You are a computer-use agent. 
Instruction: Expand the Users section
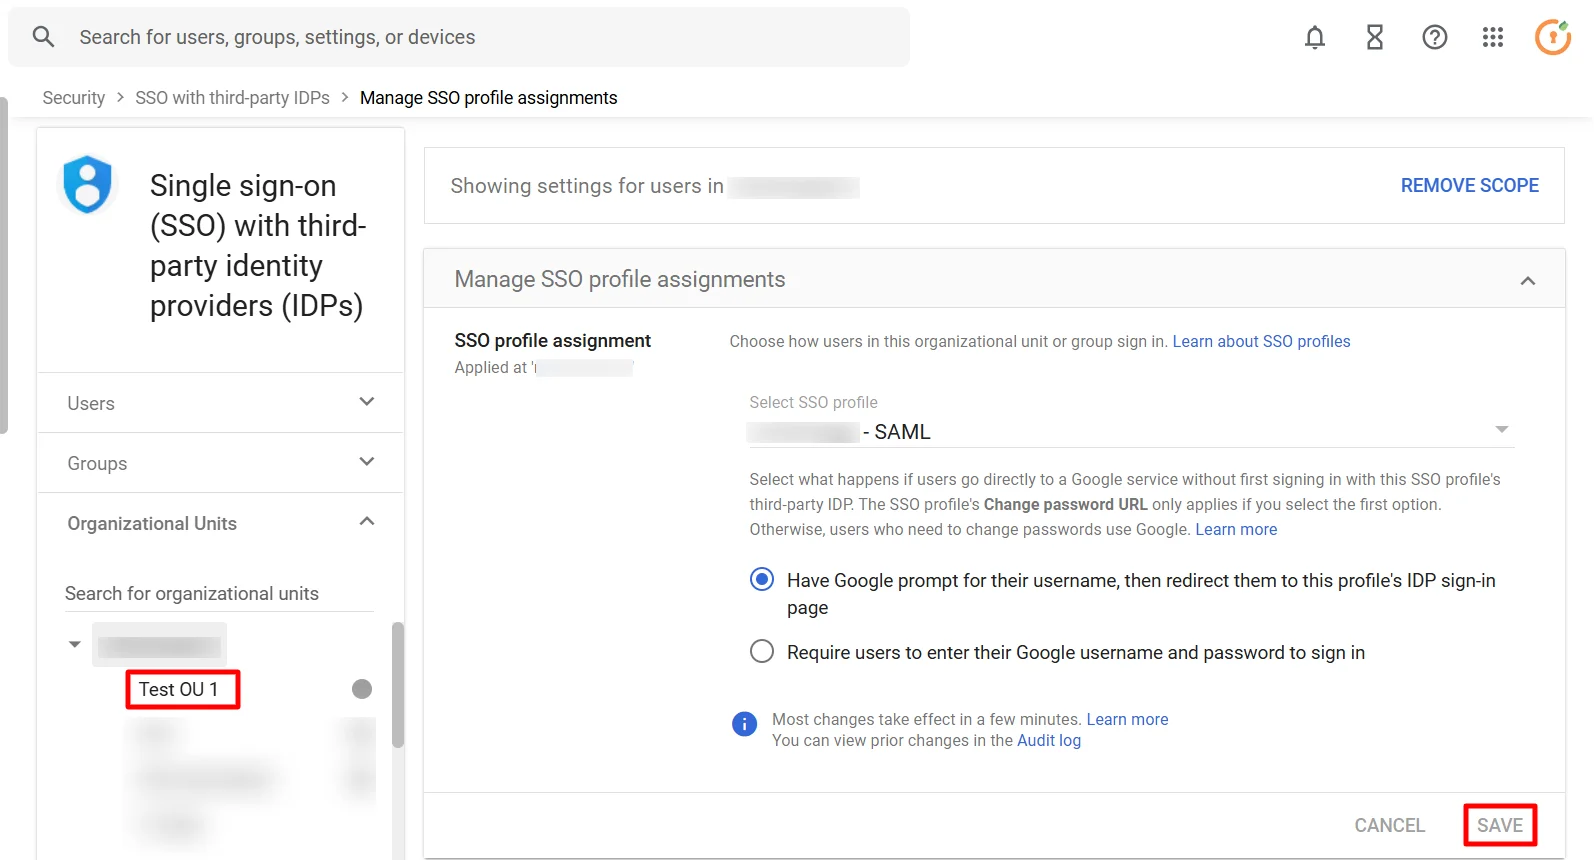pyautogui.click(x=221, y=403)
